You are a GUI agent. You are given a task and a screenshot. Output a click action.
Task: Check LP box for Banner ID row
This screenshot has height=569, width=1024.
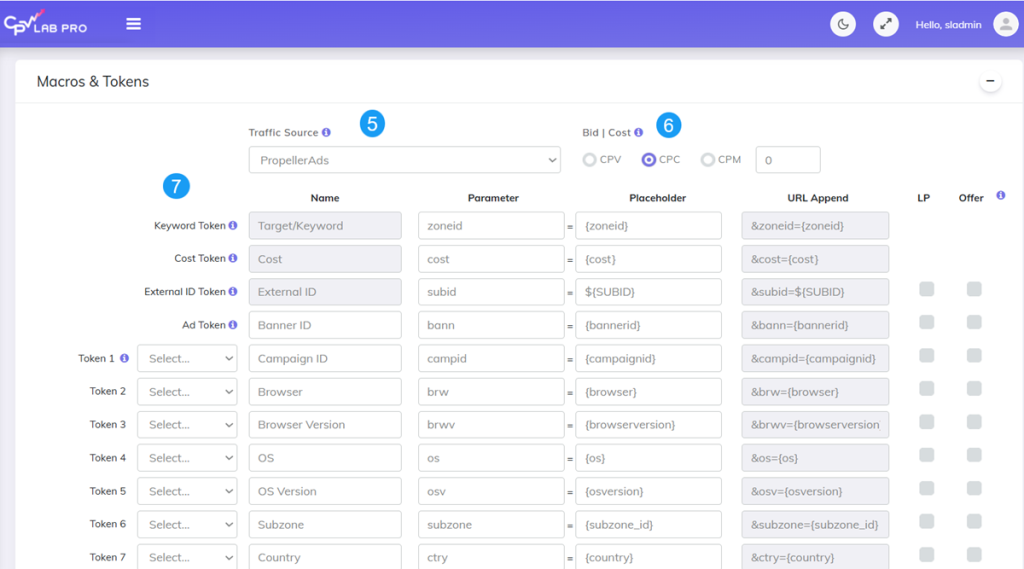coord(926,322)
